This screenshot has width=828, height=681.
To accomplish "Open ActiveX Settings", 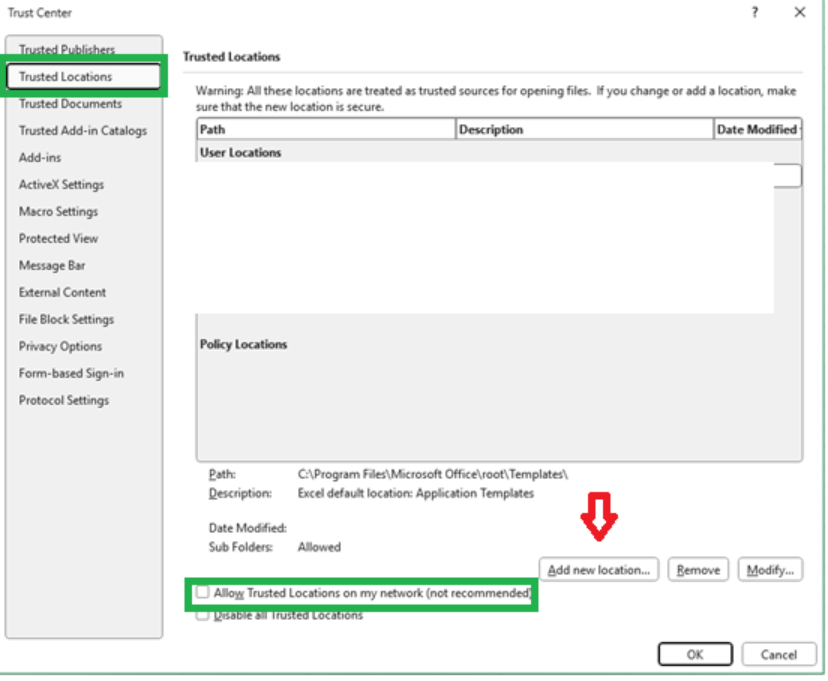I will point(61,184).
